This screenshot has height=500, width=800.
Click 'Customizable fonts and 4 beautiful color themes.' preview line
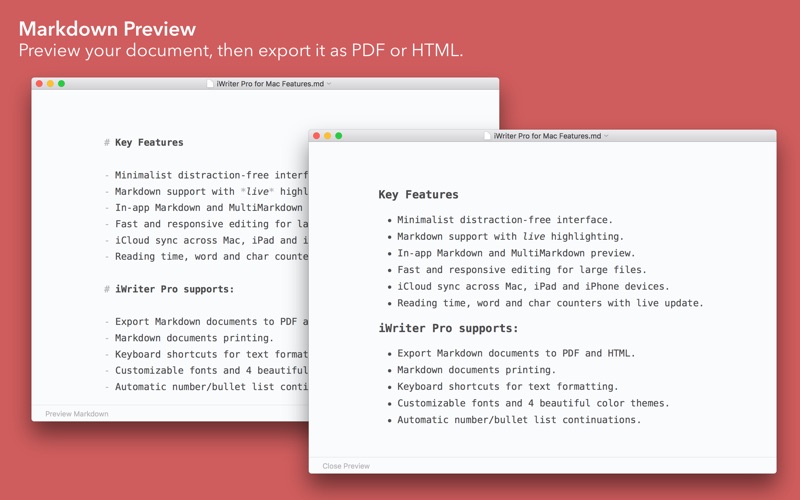click(x=533, y=403)
